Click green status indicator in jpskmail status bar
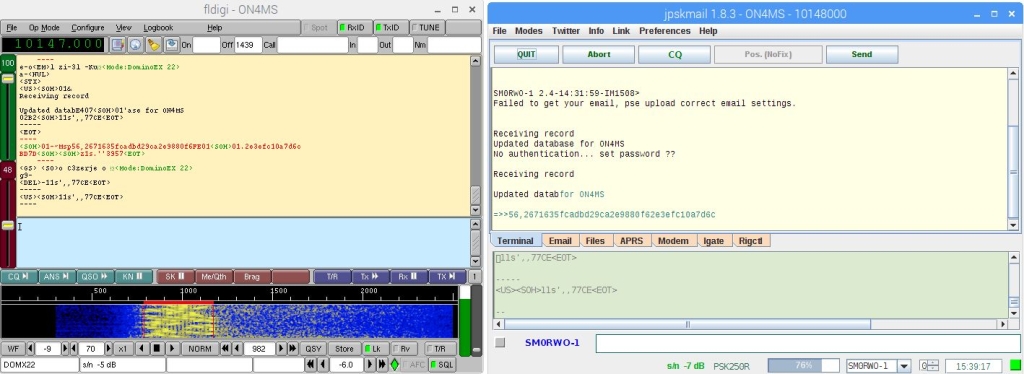The width and height of the screenshot is (1024, 374). [x=1016, y=366]
